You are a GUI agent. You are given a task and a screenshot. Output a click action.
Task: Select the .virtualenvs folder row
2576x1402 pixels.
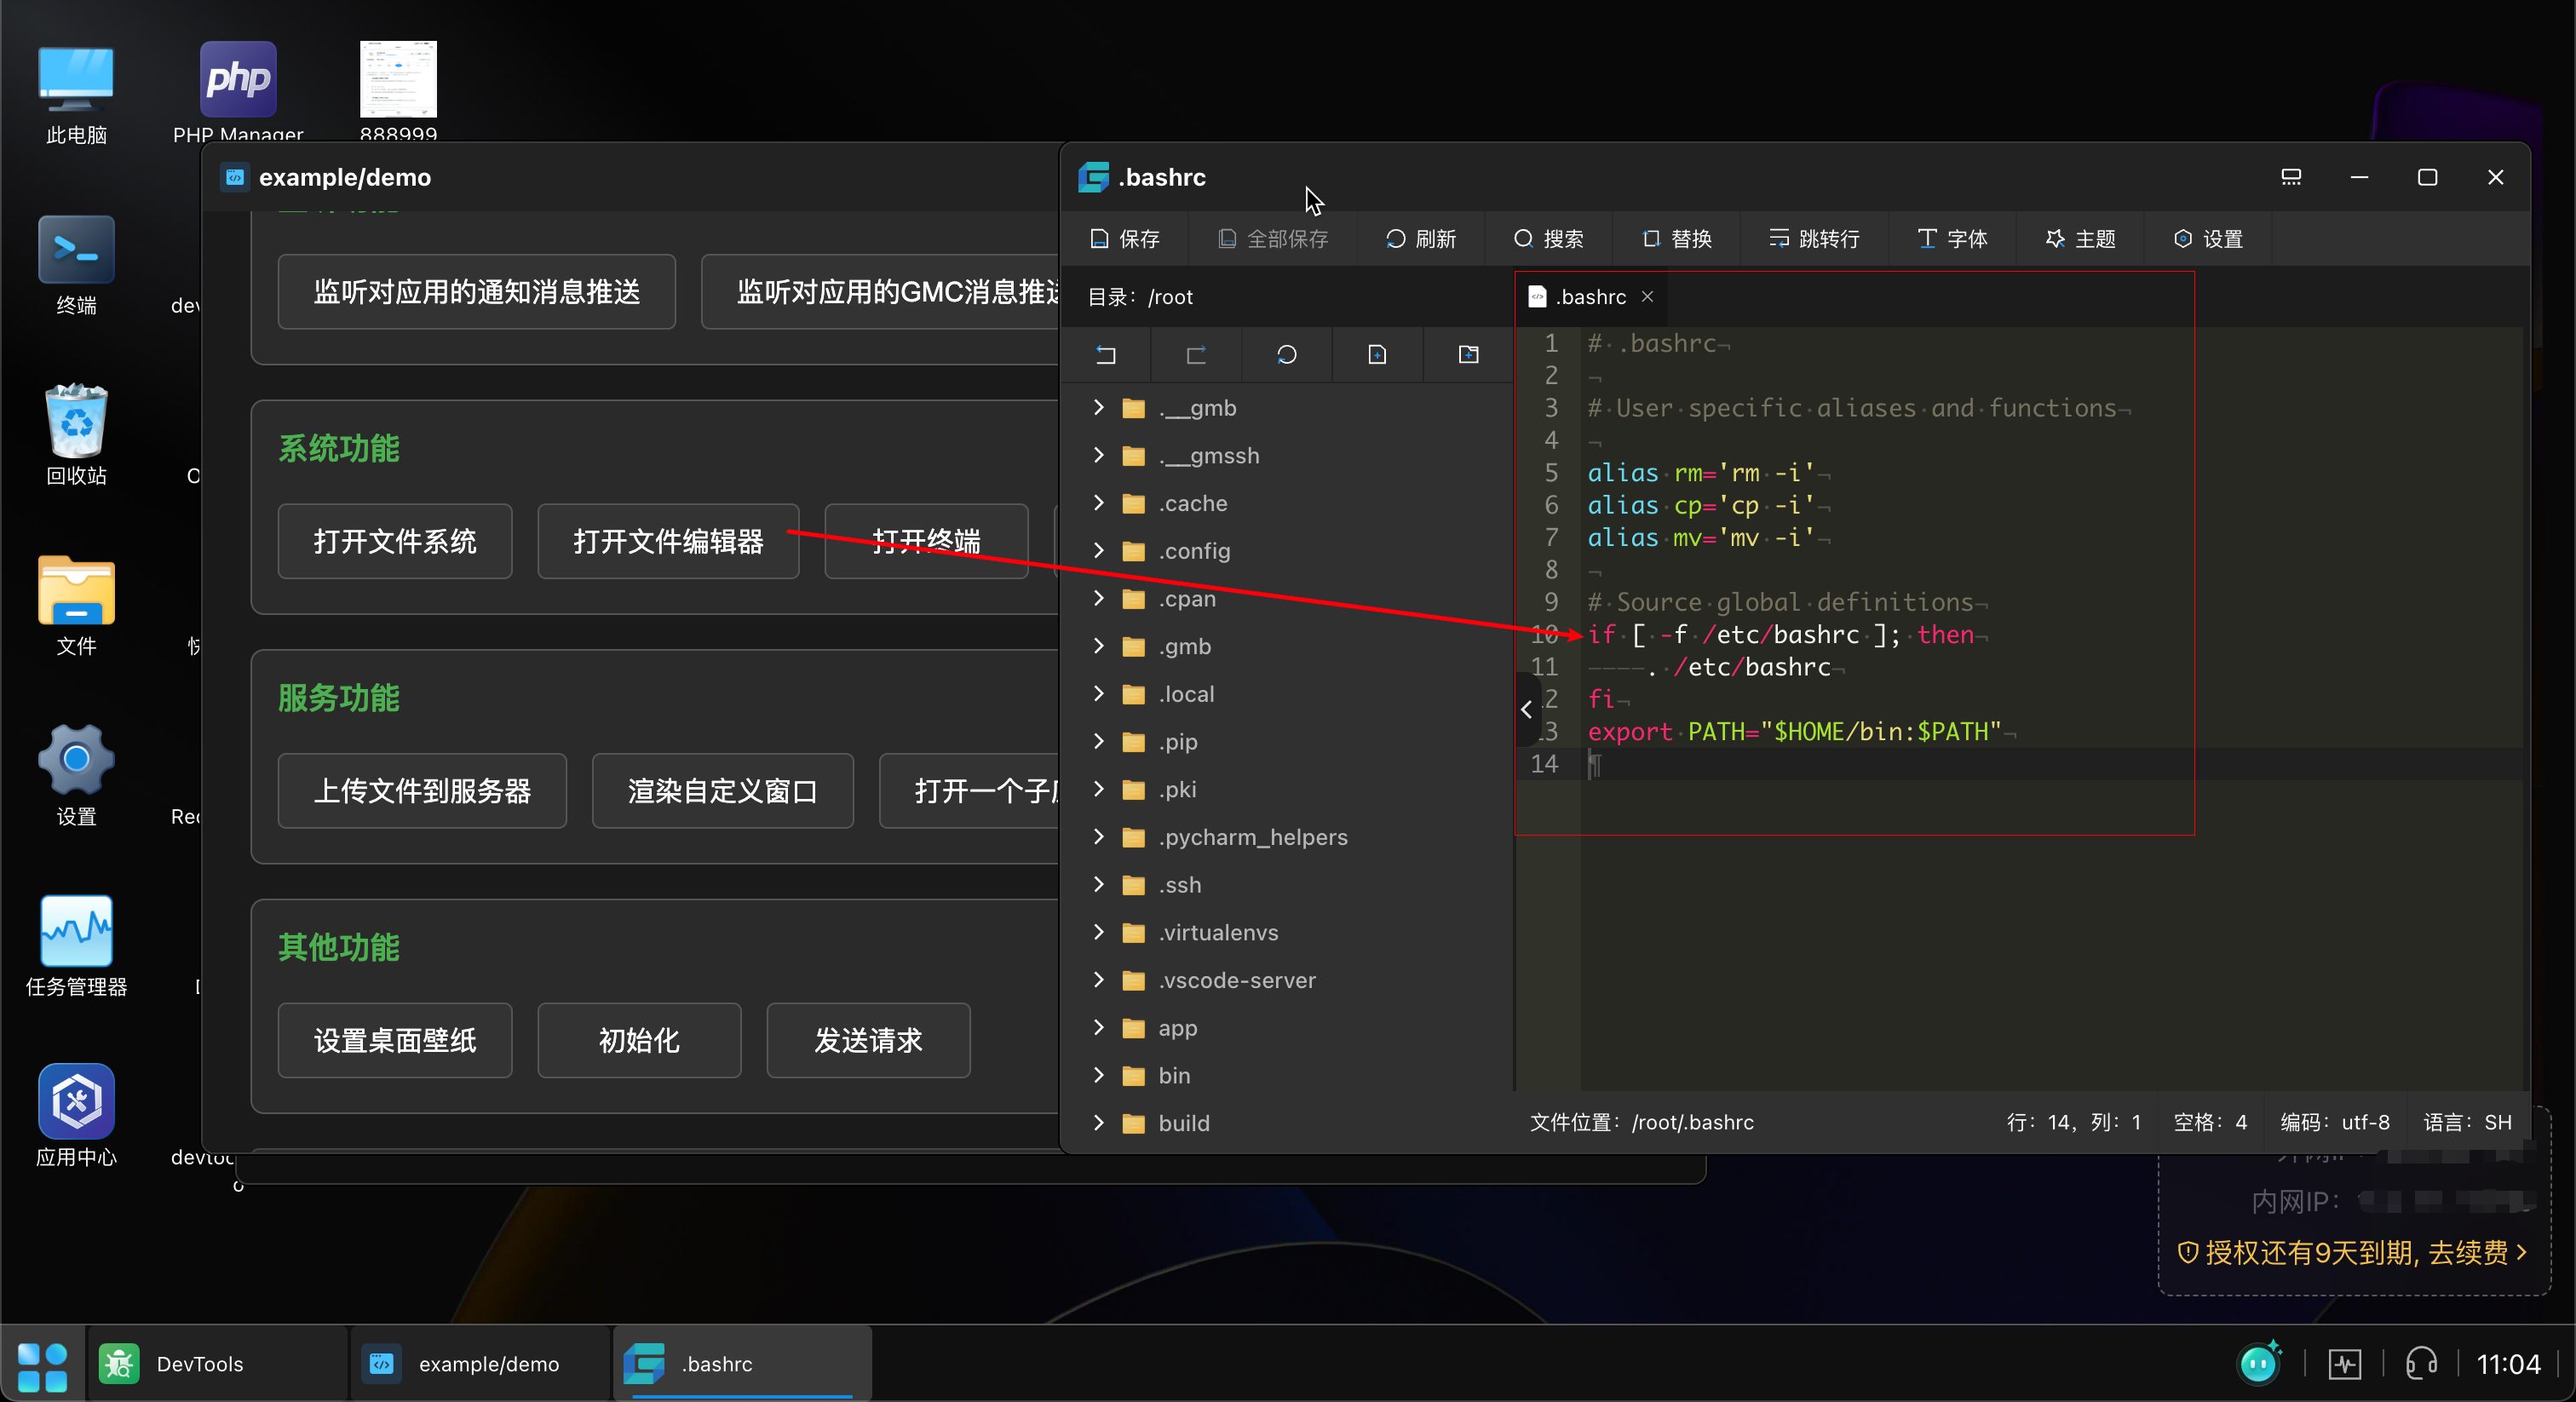[x=1286, y=932]
